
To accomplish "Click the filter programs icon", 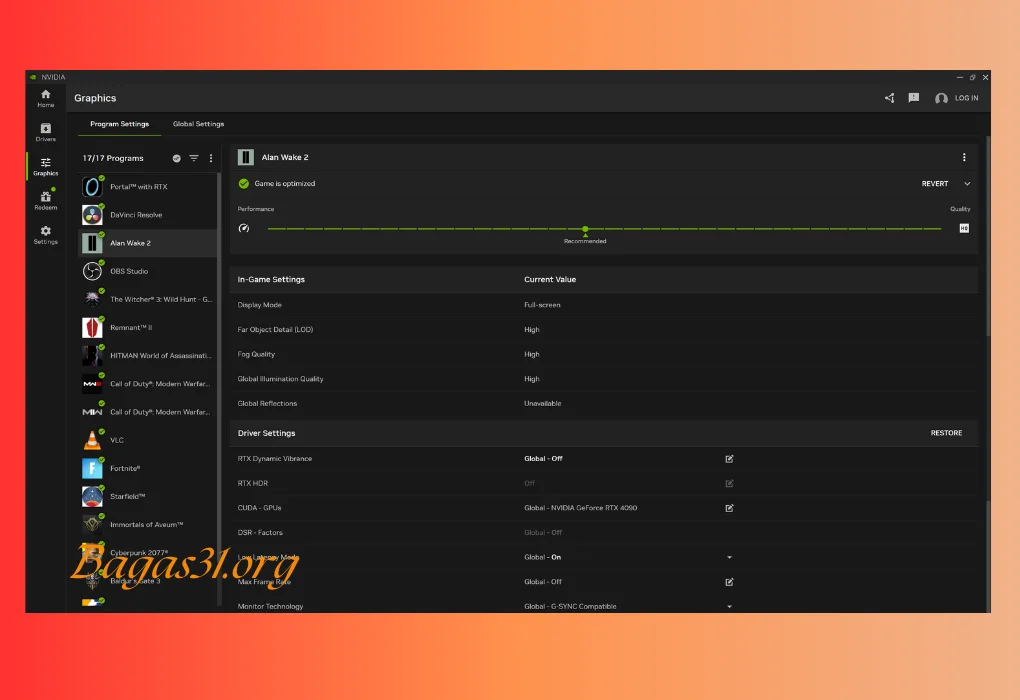I will click(x=194, y=158).
